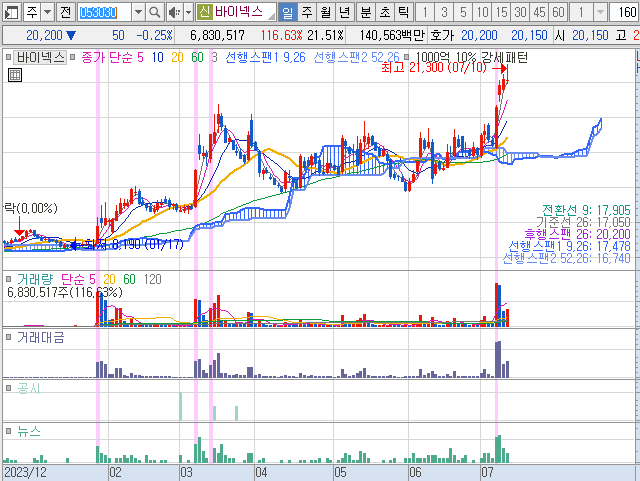This screenshot has height=481, width=640.
Task: Toggle the 거래량 volume panel marker
Action: (x=8, y=279)
